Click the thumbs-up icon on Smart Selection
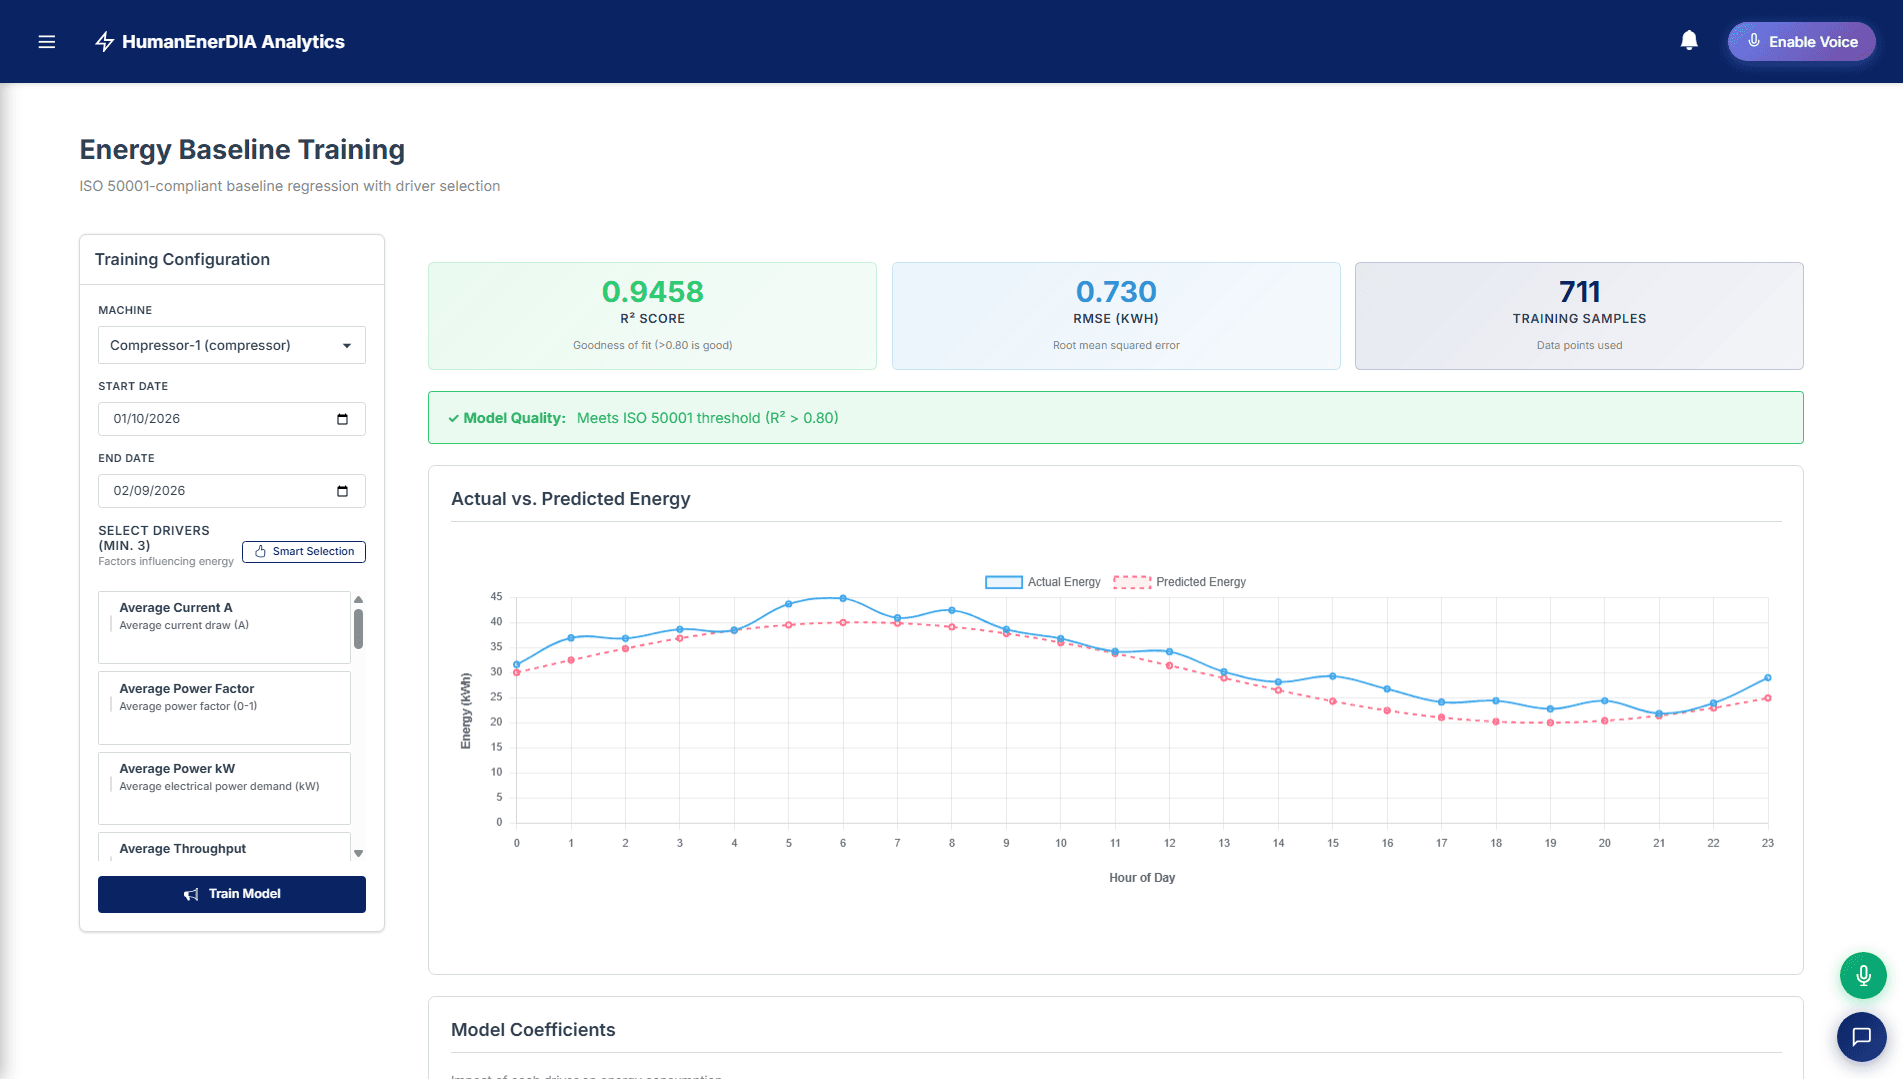1903x1079 pixels. (259, 551)
